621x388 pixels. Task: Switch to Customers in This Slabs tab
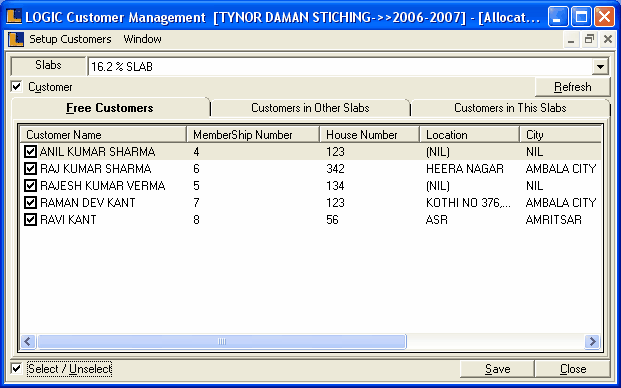coord(510,108)
